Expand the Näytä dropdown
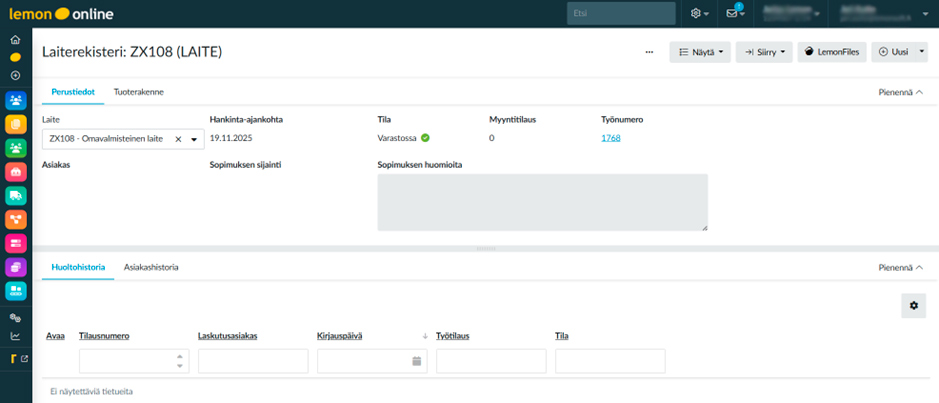The image size is (939, 403). [700, 52]
